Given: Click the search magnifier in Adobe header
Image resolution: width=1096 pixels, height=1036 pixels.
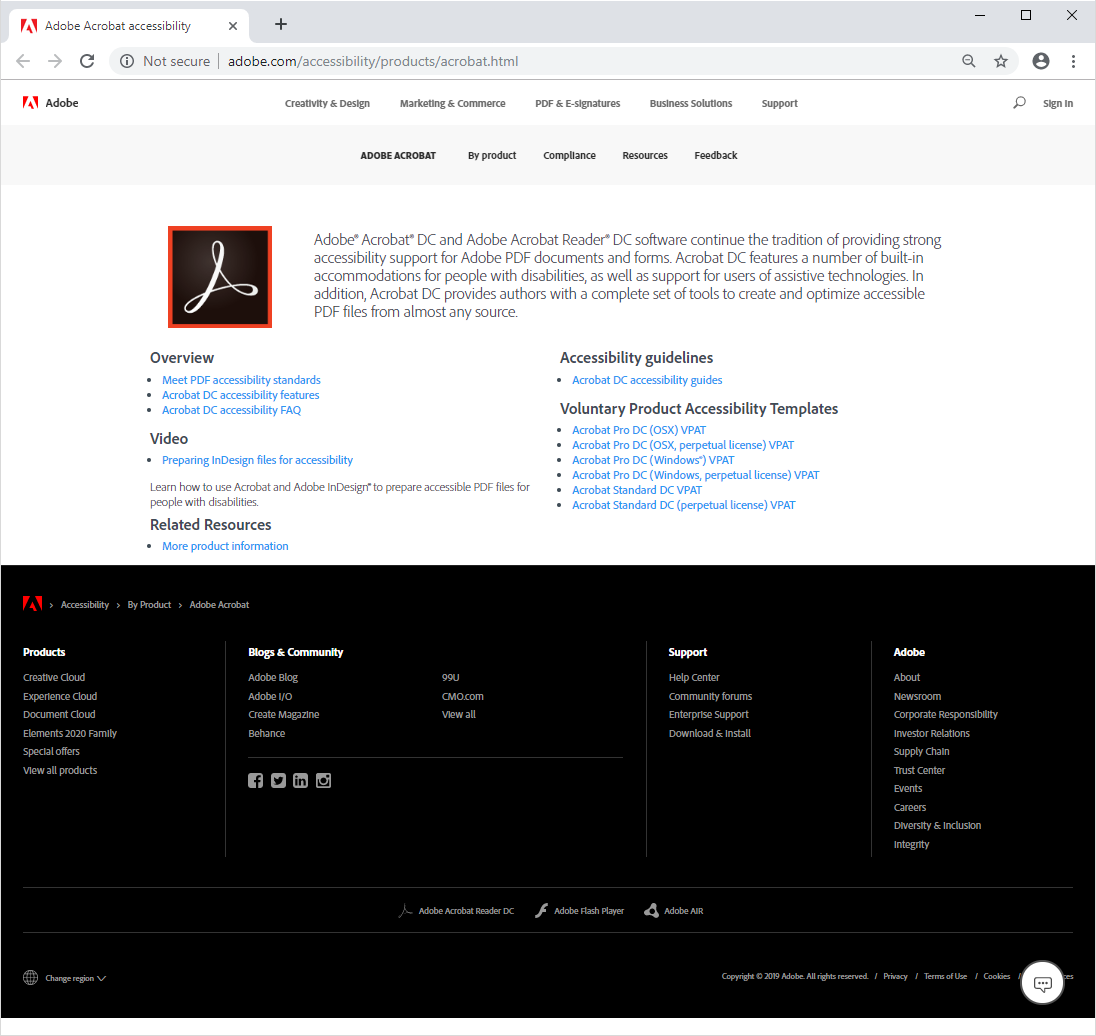Looking at the screenshot, I should (1019, 103).
